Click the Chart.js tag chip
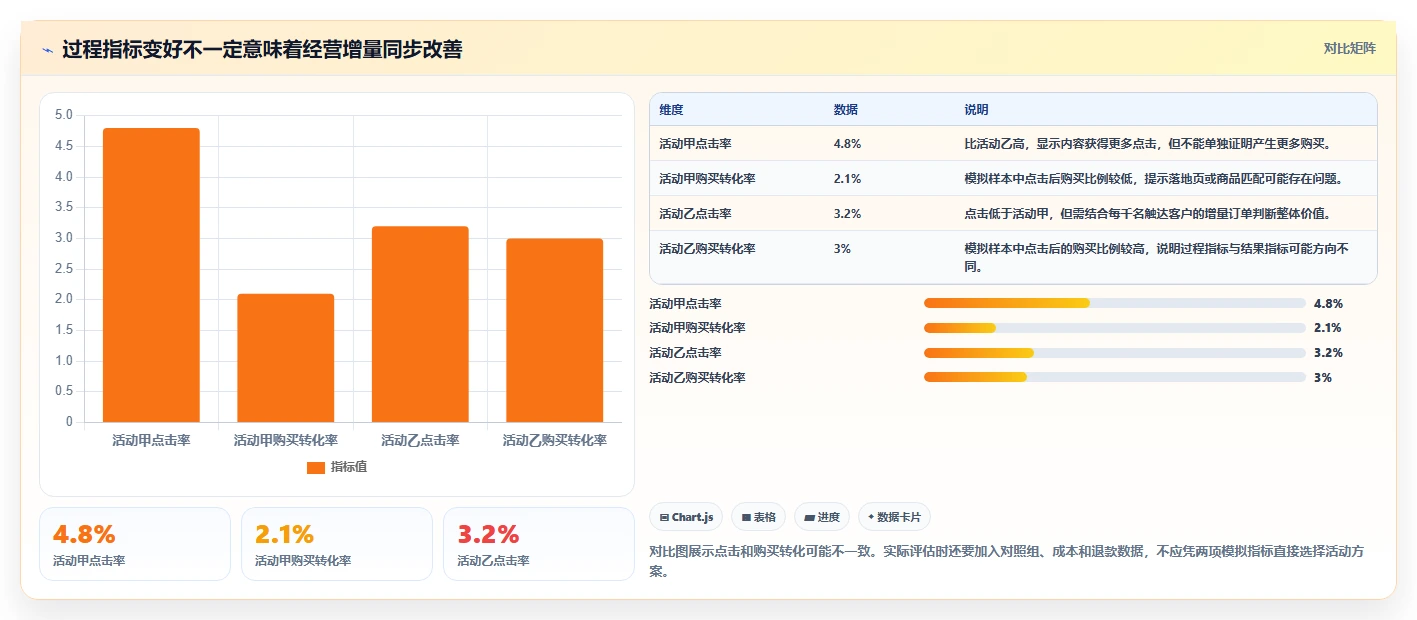This screenshot has width=1417, height=620. tap(686, 517)
